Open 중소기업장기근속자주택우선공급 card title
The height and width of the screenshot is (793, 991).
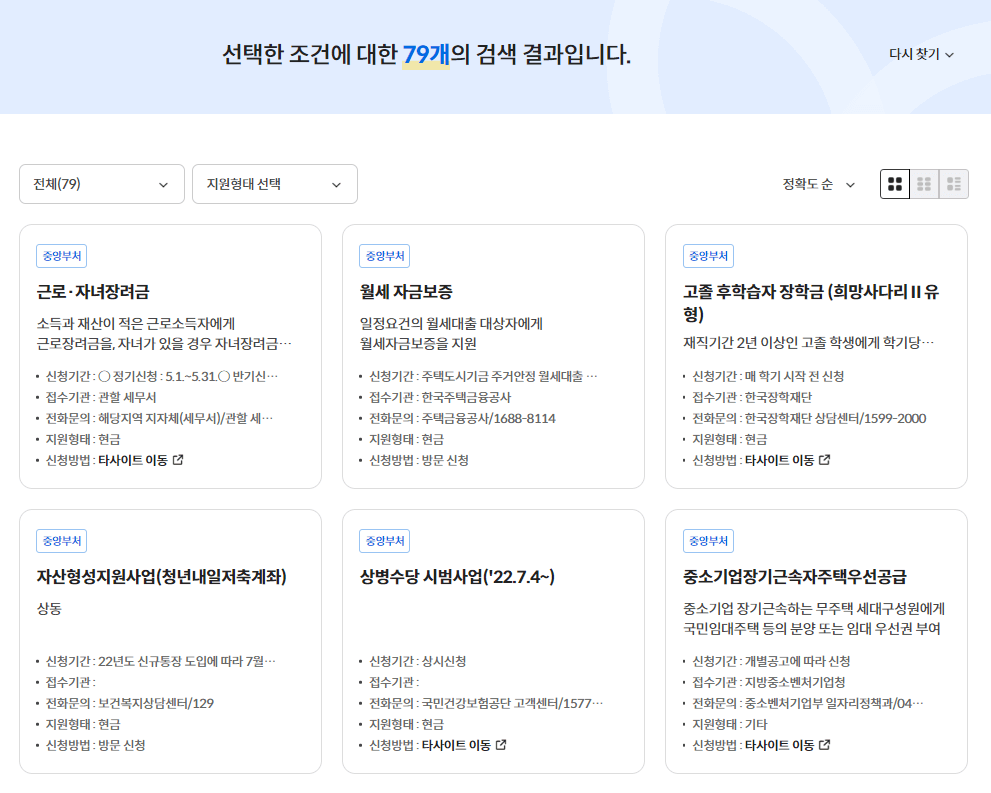pyautogui.click(x=795, y=577)
